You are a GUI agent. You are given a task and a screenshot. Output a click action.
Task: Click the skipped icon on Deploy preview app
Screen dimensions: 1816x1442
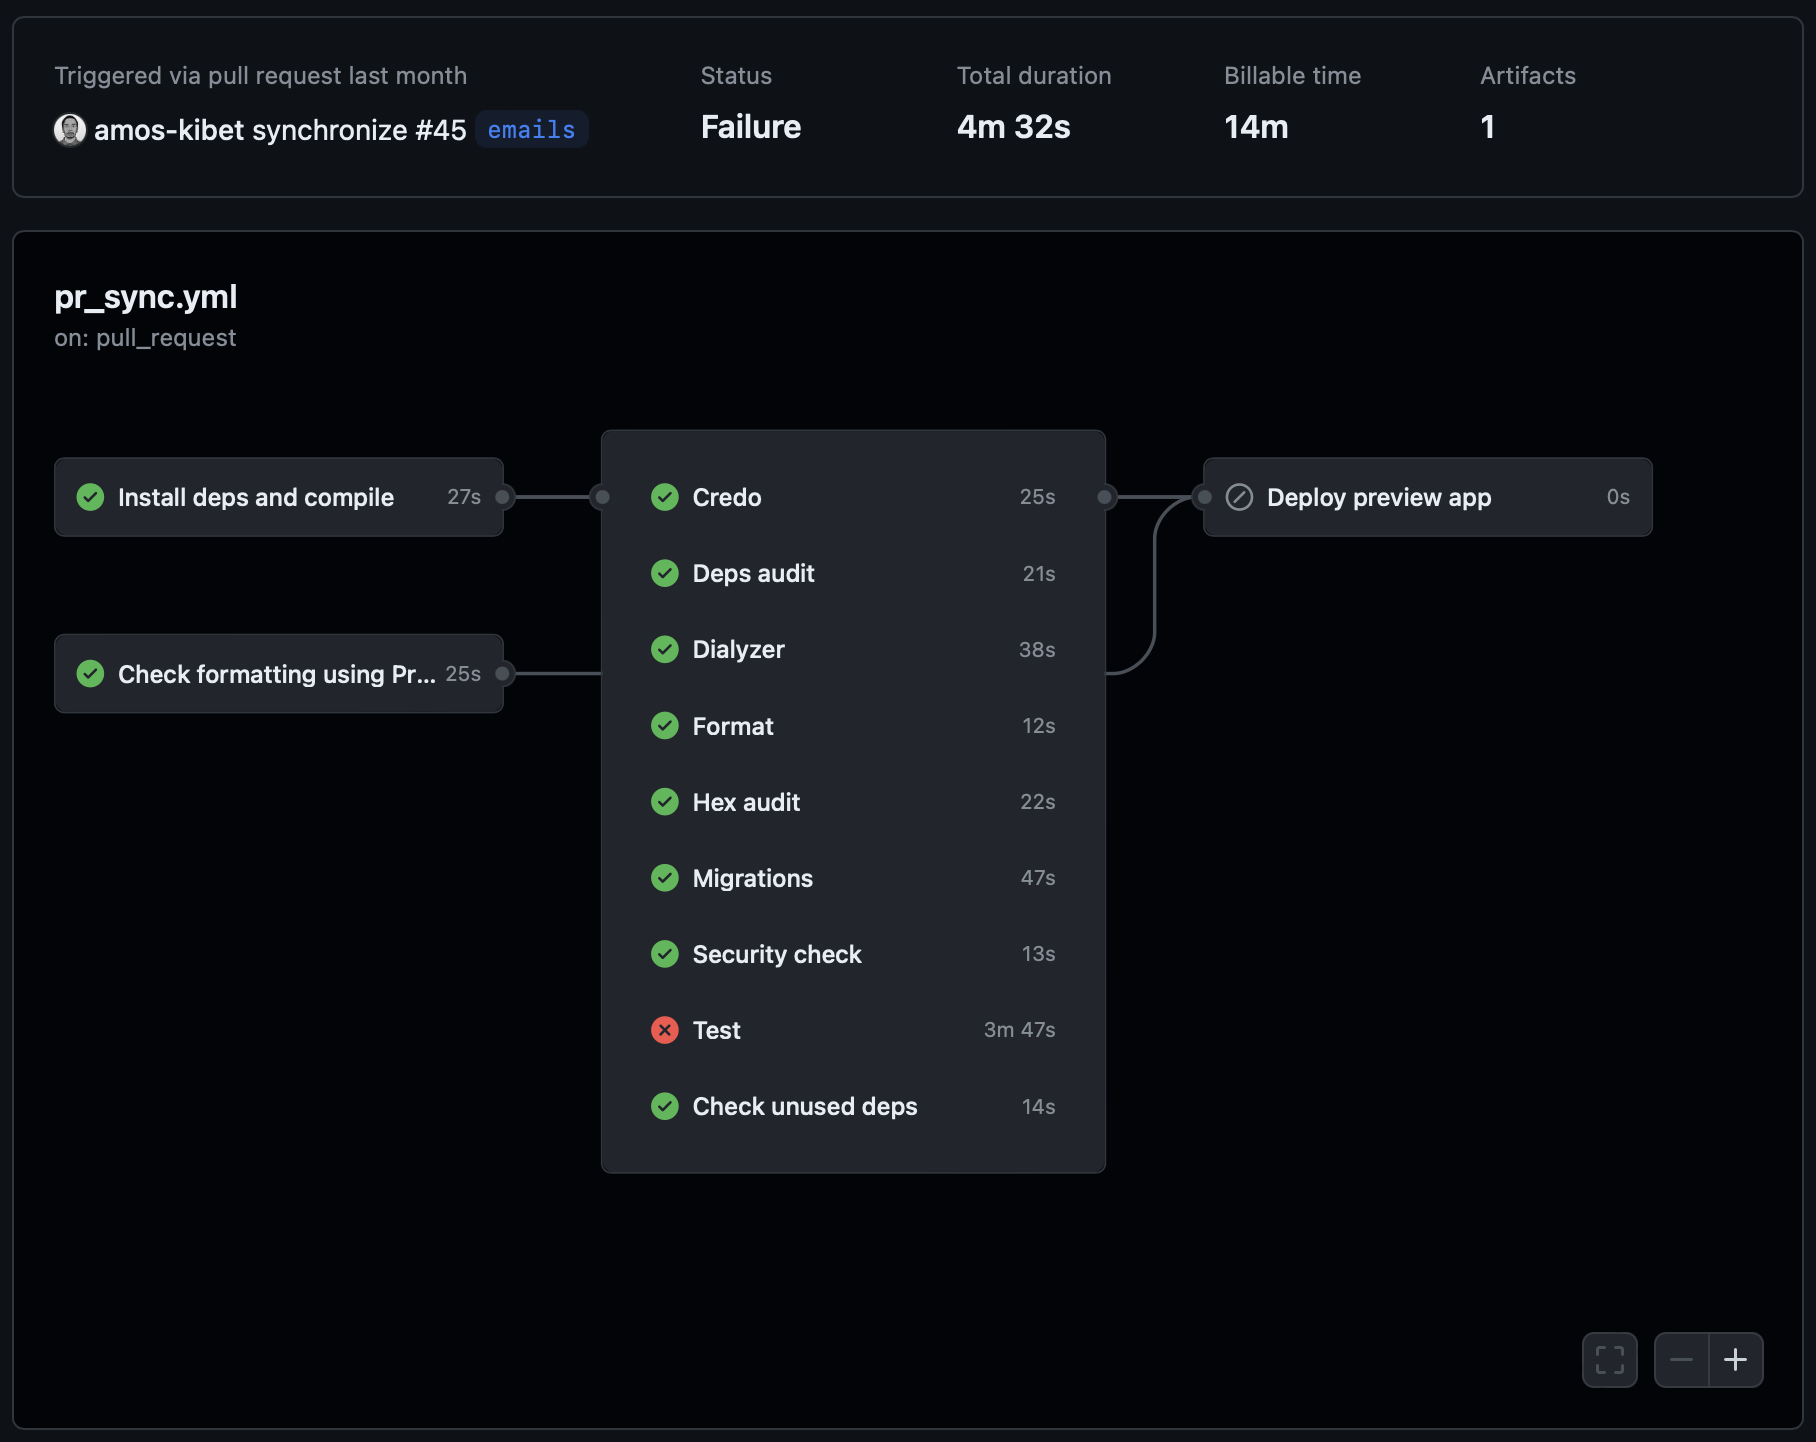1239,497
